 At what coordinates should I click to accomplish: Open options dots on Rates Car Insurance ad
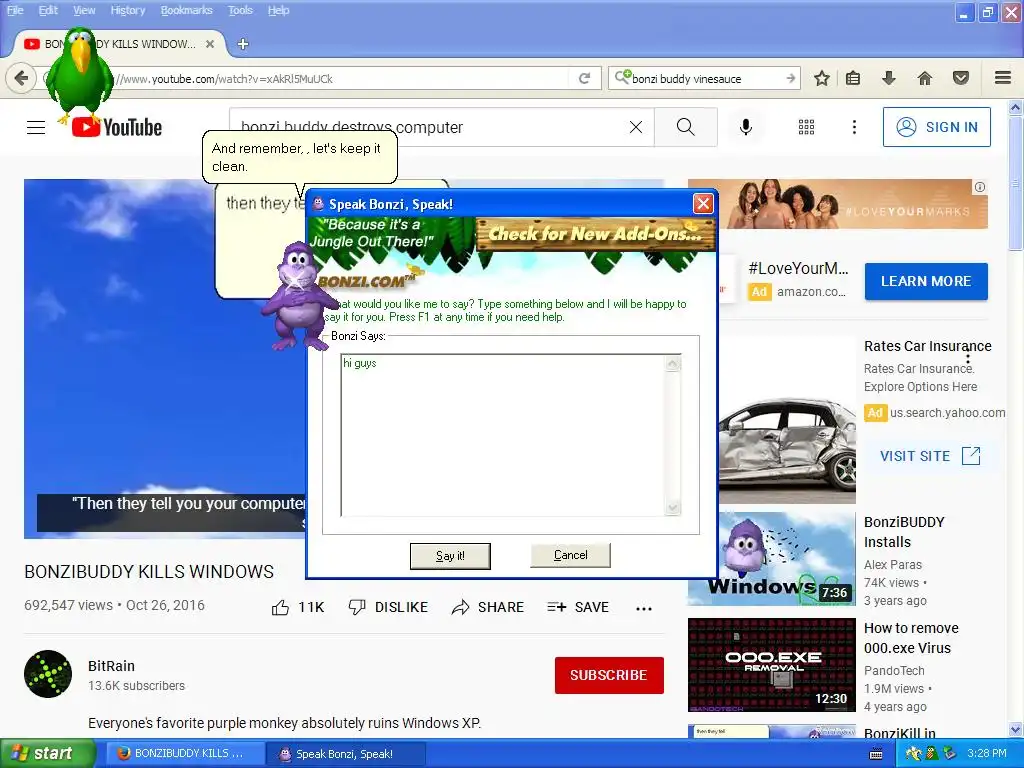coord(968,359)
